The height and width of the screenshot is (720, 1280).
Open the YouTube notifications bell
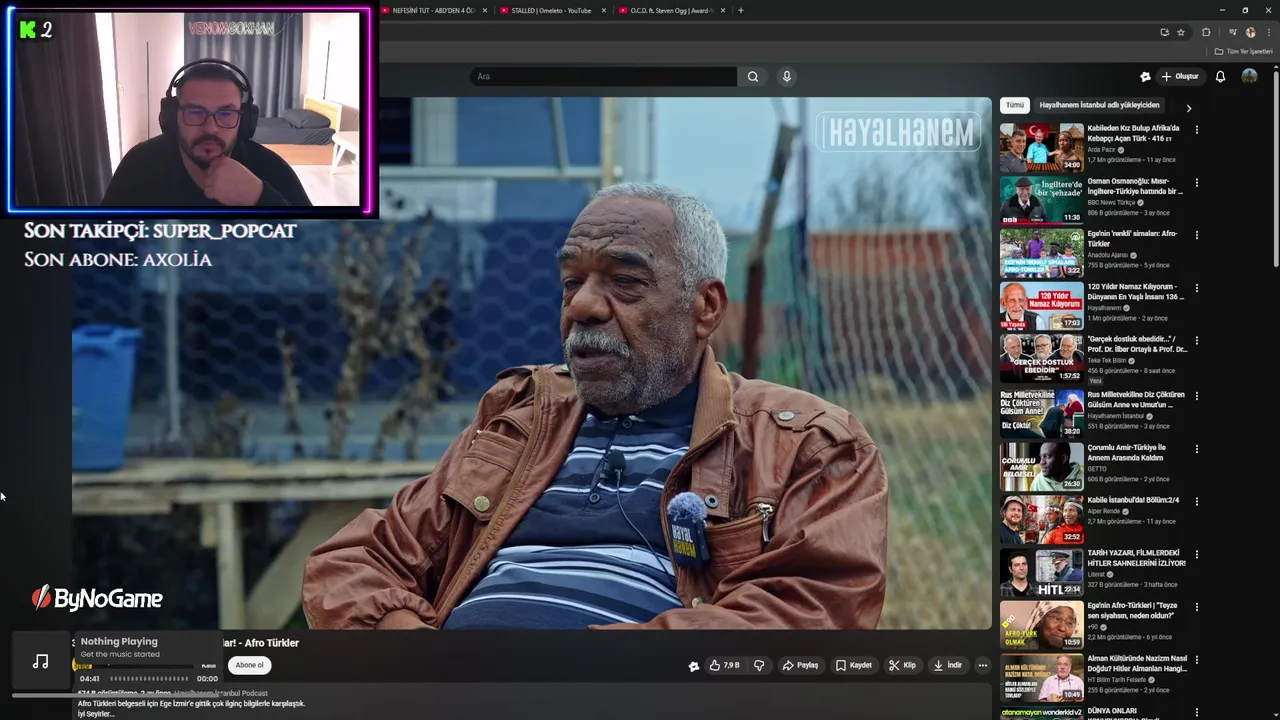tap(1220, 76)
